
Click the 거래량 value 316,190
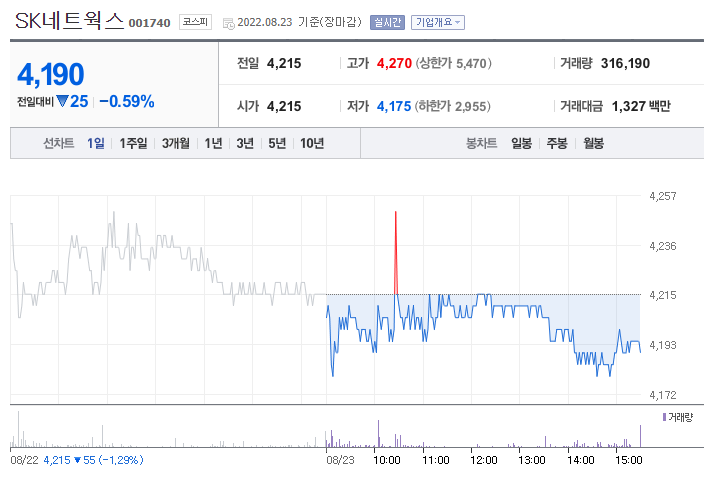[x=625, y=63]
